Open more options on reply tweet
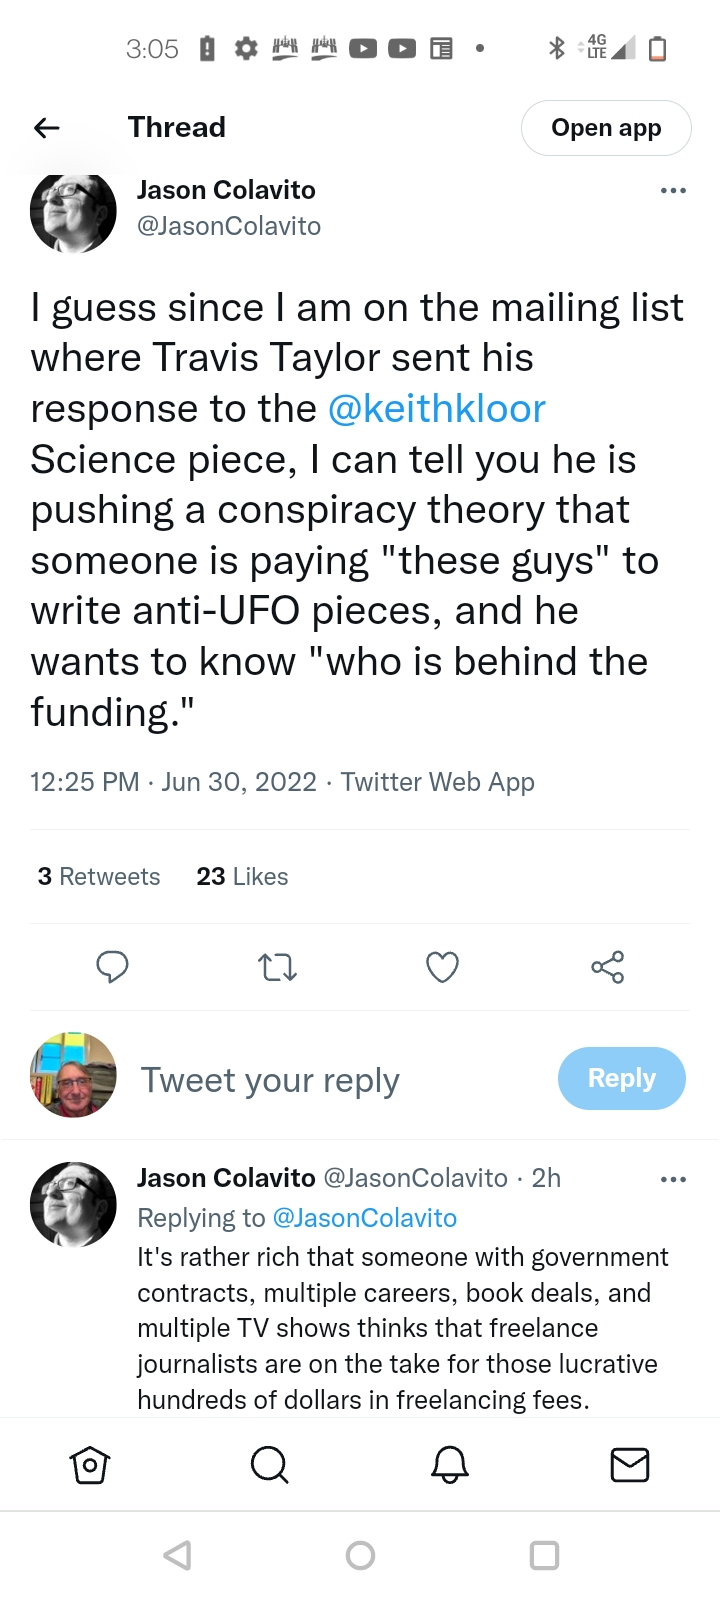 pyautogui.click(x=673, y=1179)
